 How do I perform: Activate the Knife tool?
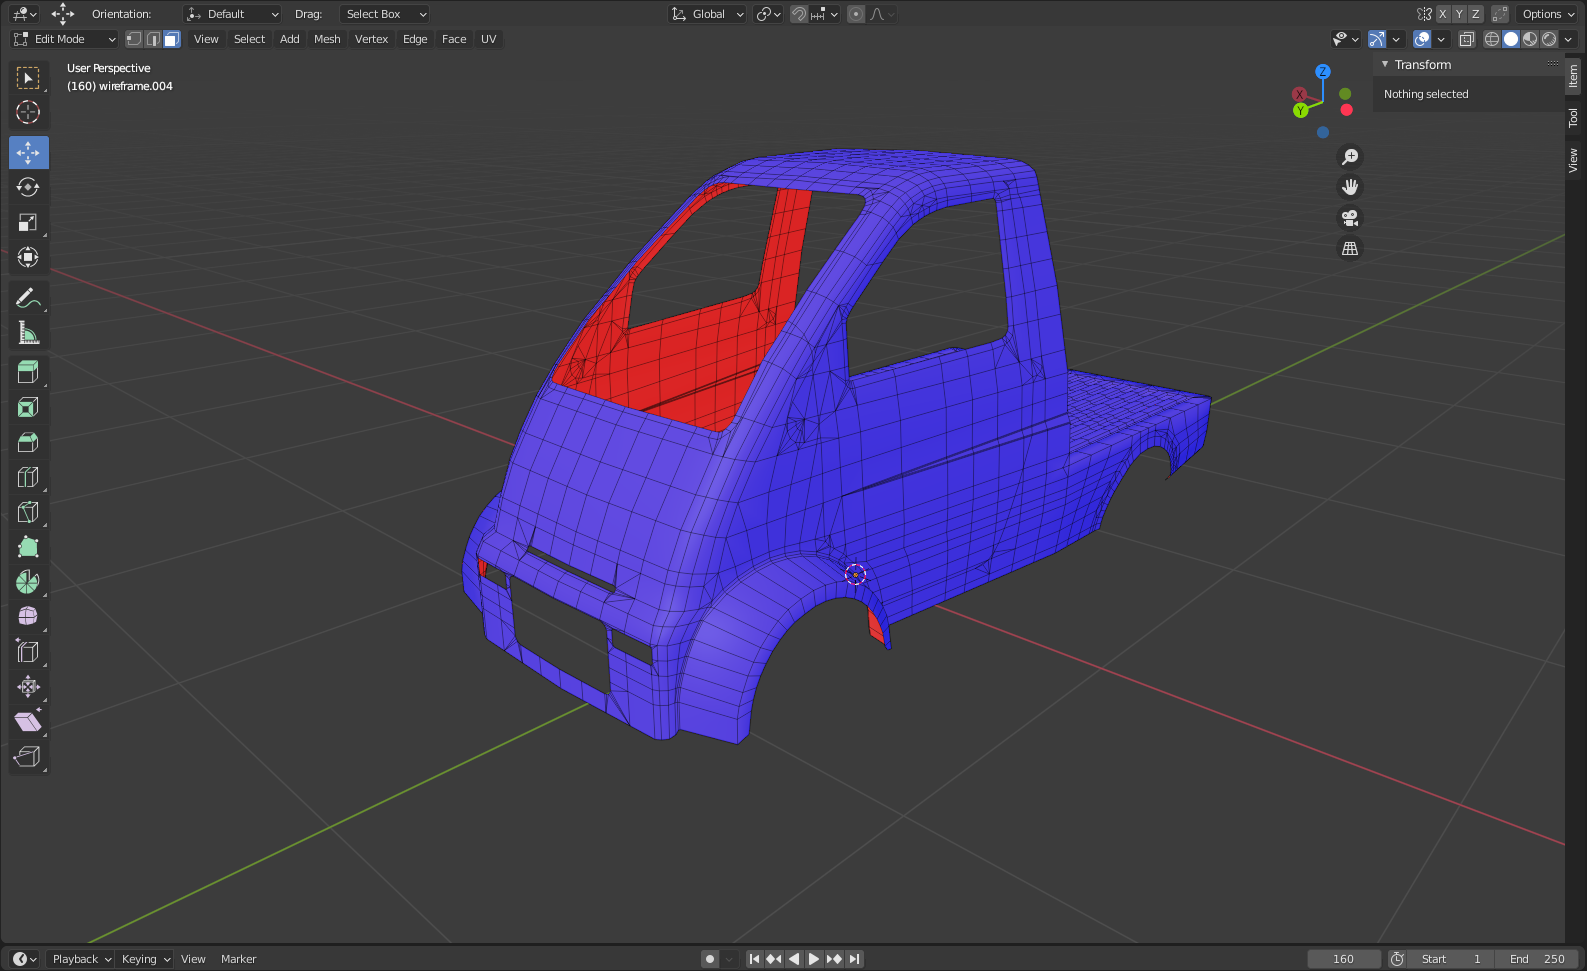point(28,512)
